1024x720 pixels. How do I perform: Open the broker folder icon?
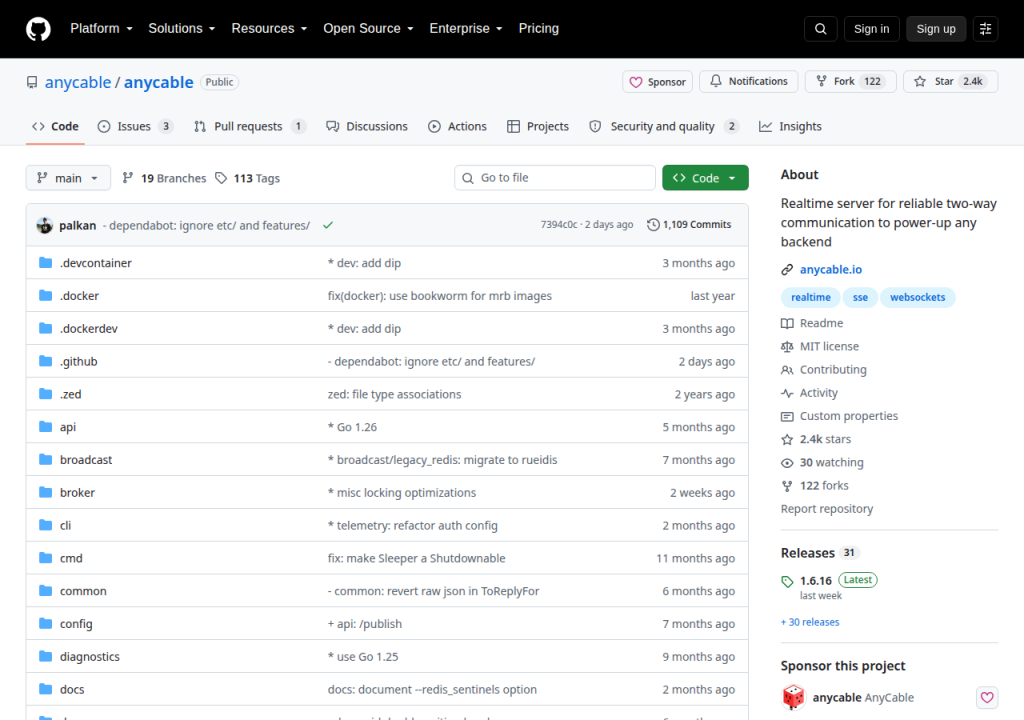tap(45, 492)
